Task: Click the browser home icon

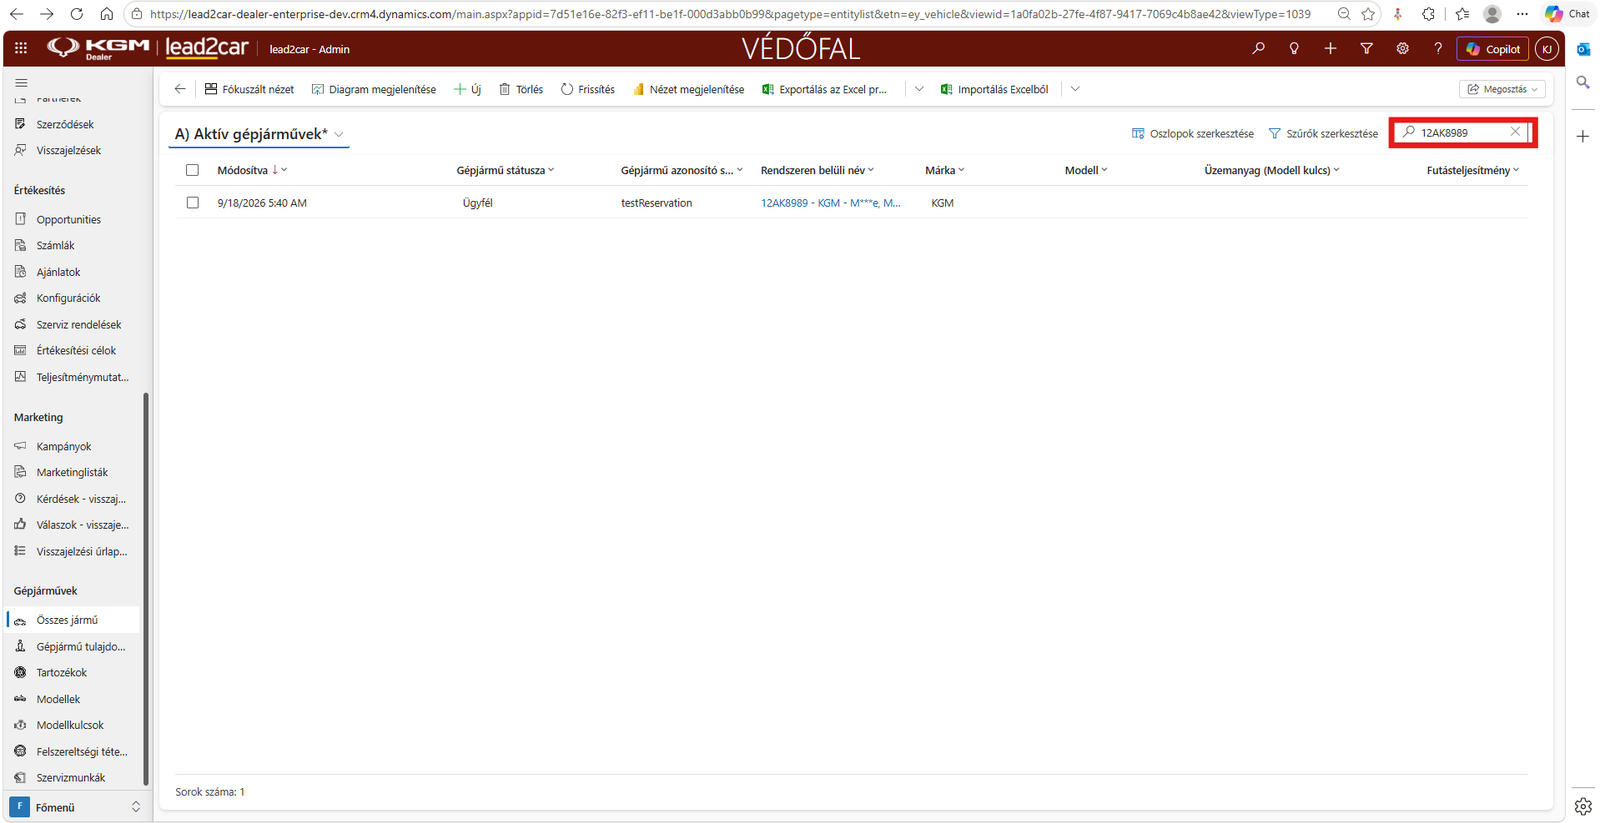Action: [106, 14]
